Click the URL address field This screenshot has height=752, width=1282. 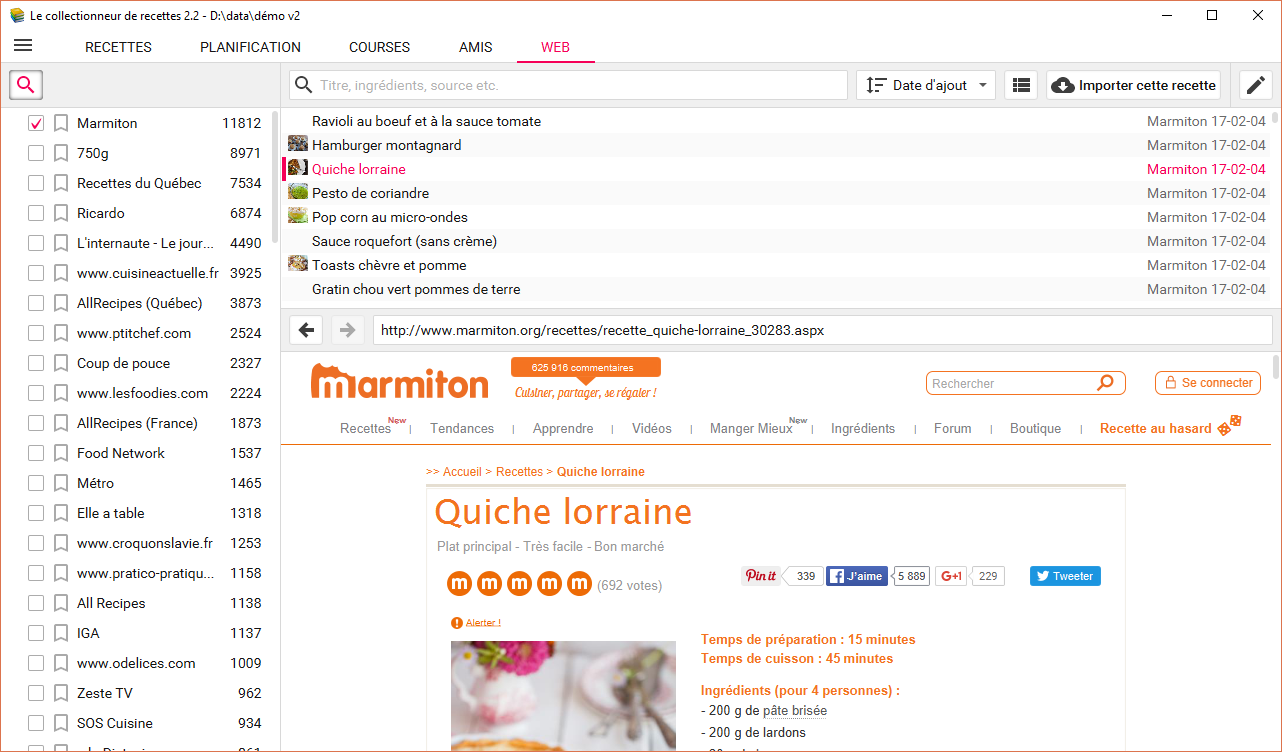tap(822, 330)
